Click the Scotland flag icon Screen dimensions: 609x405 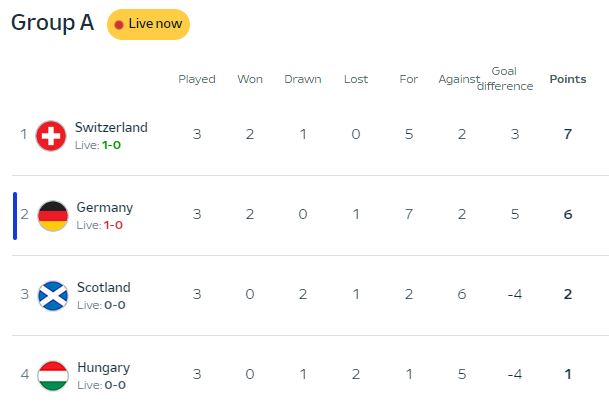coord(53,296)
